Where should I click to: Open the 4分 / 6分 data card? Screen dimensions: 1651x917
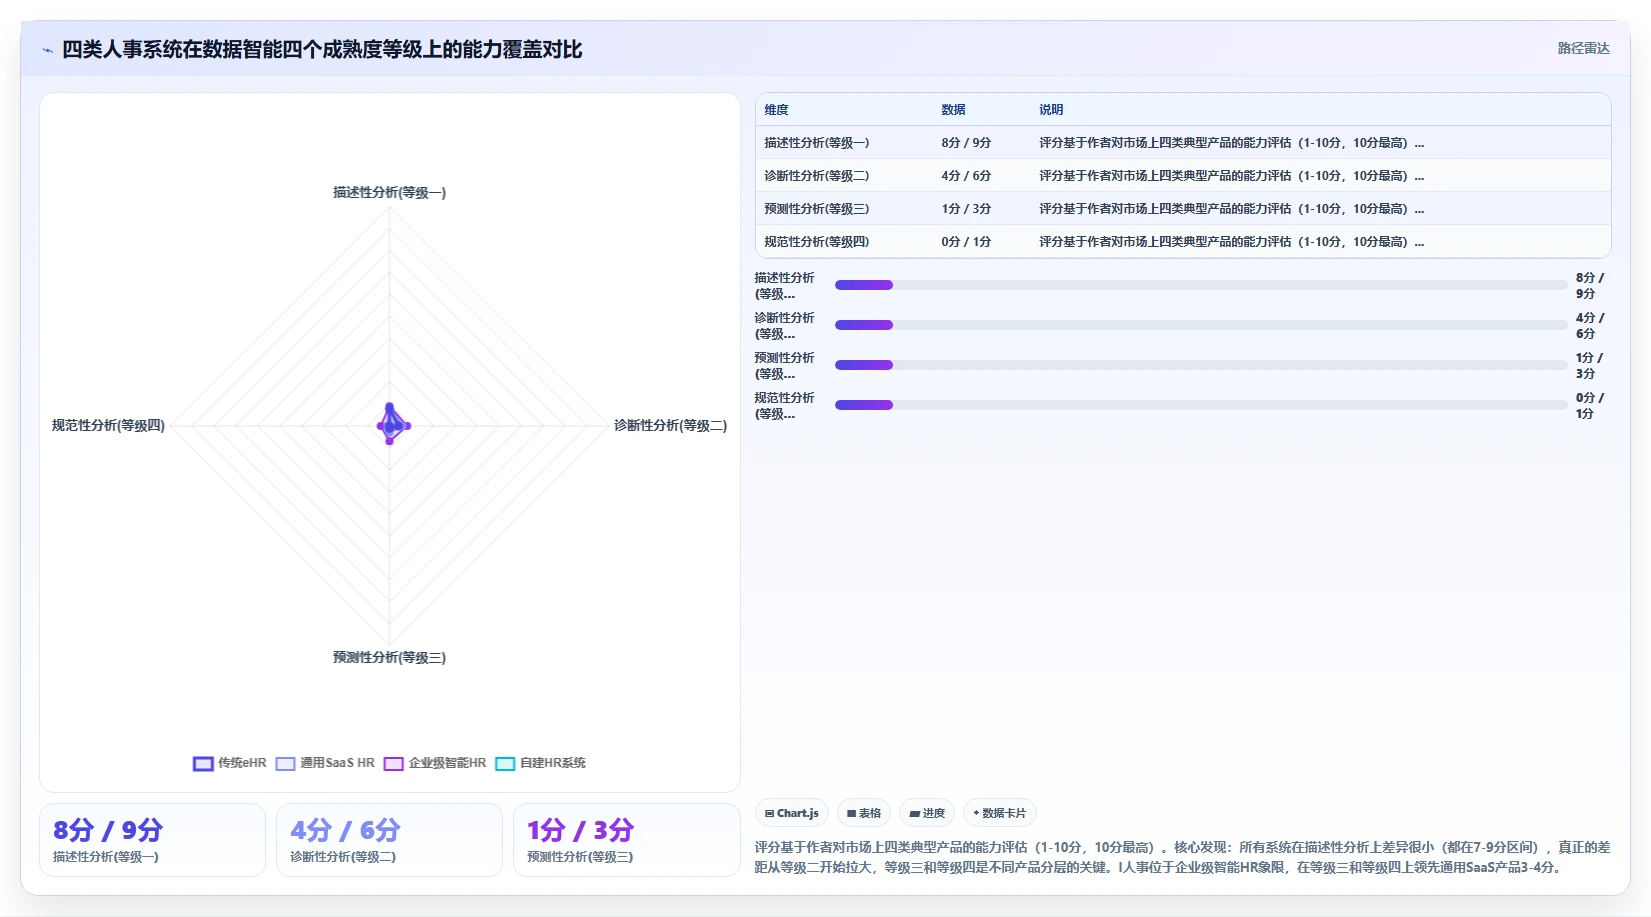pos(389,840)
